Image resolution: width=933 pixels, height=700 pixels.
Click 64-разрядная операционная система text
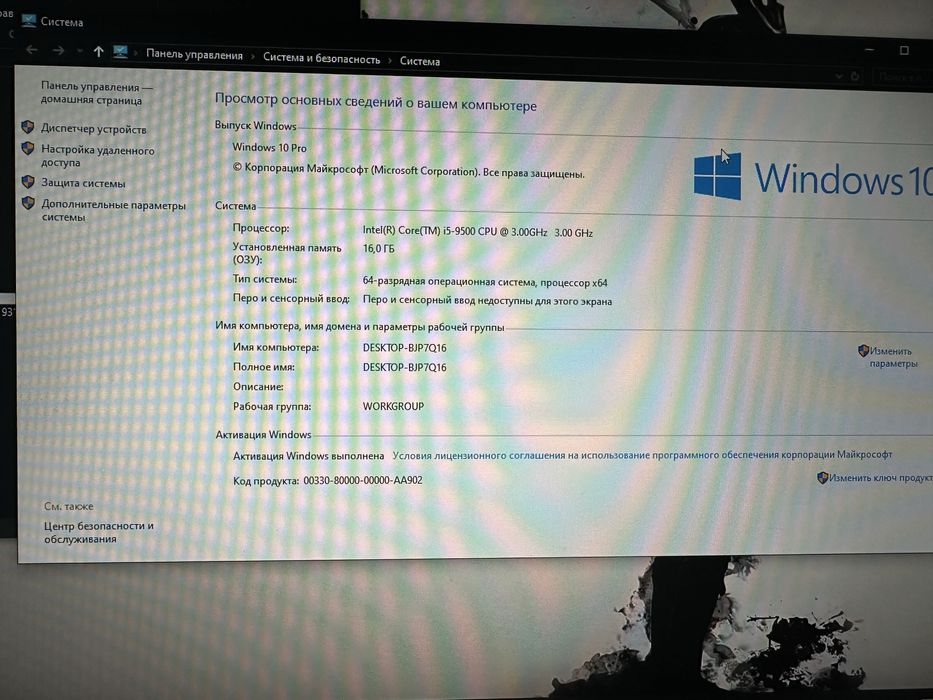coord(485,282)
